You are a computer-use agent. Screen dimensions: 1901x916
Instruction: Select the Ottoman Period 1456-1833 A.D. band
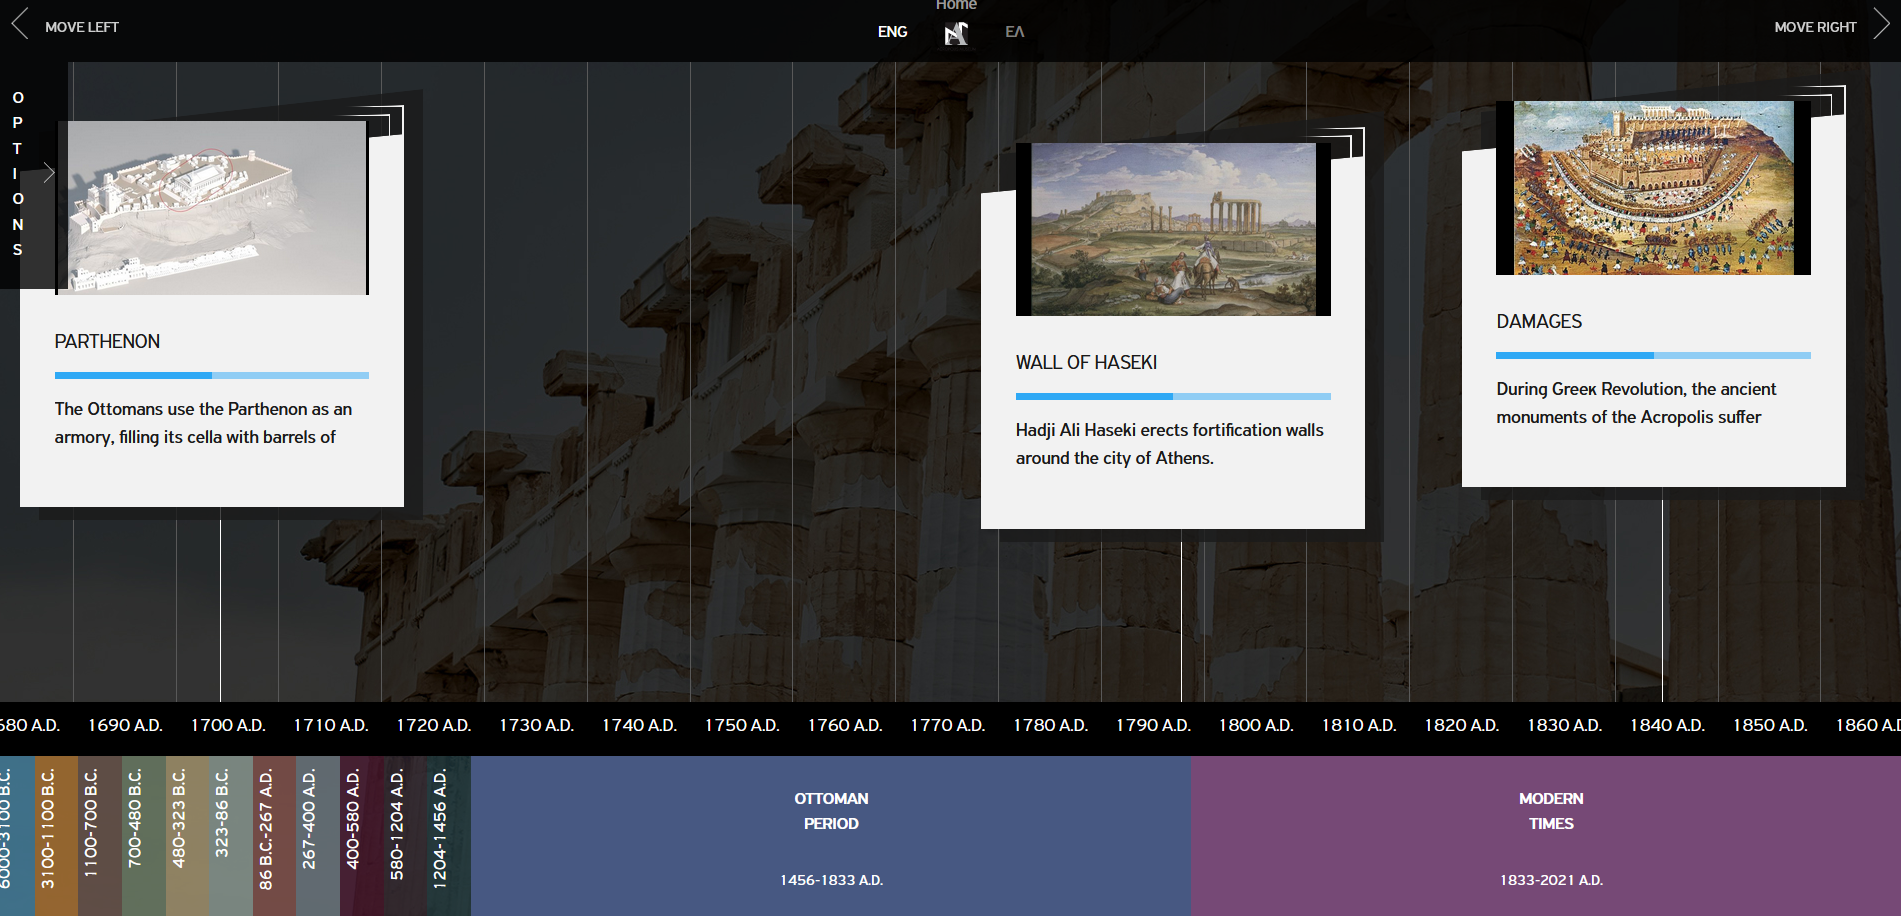(831, 836)
